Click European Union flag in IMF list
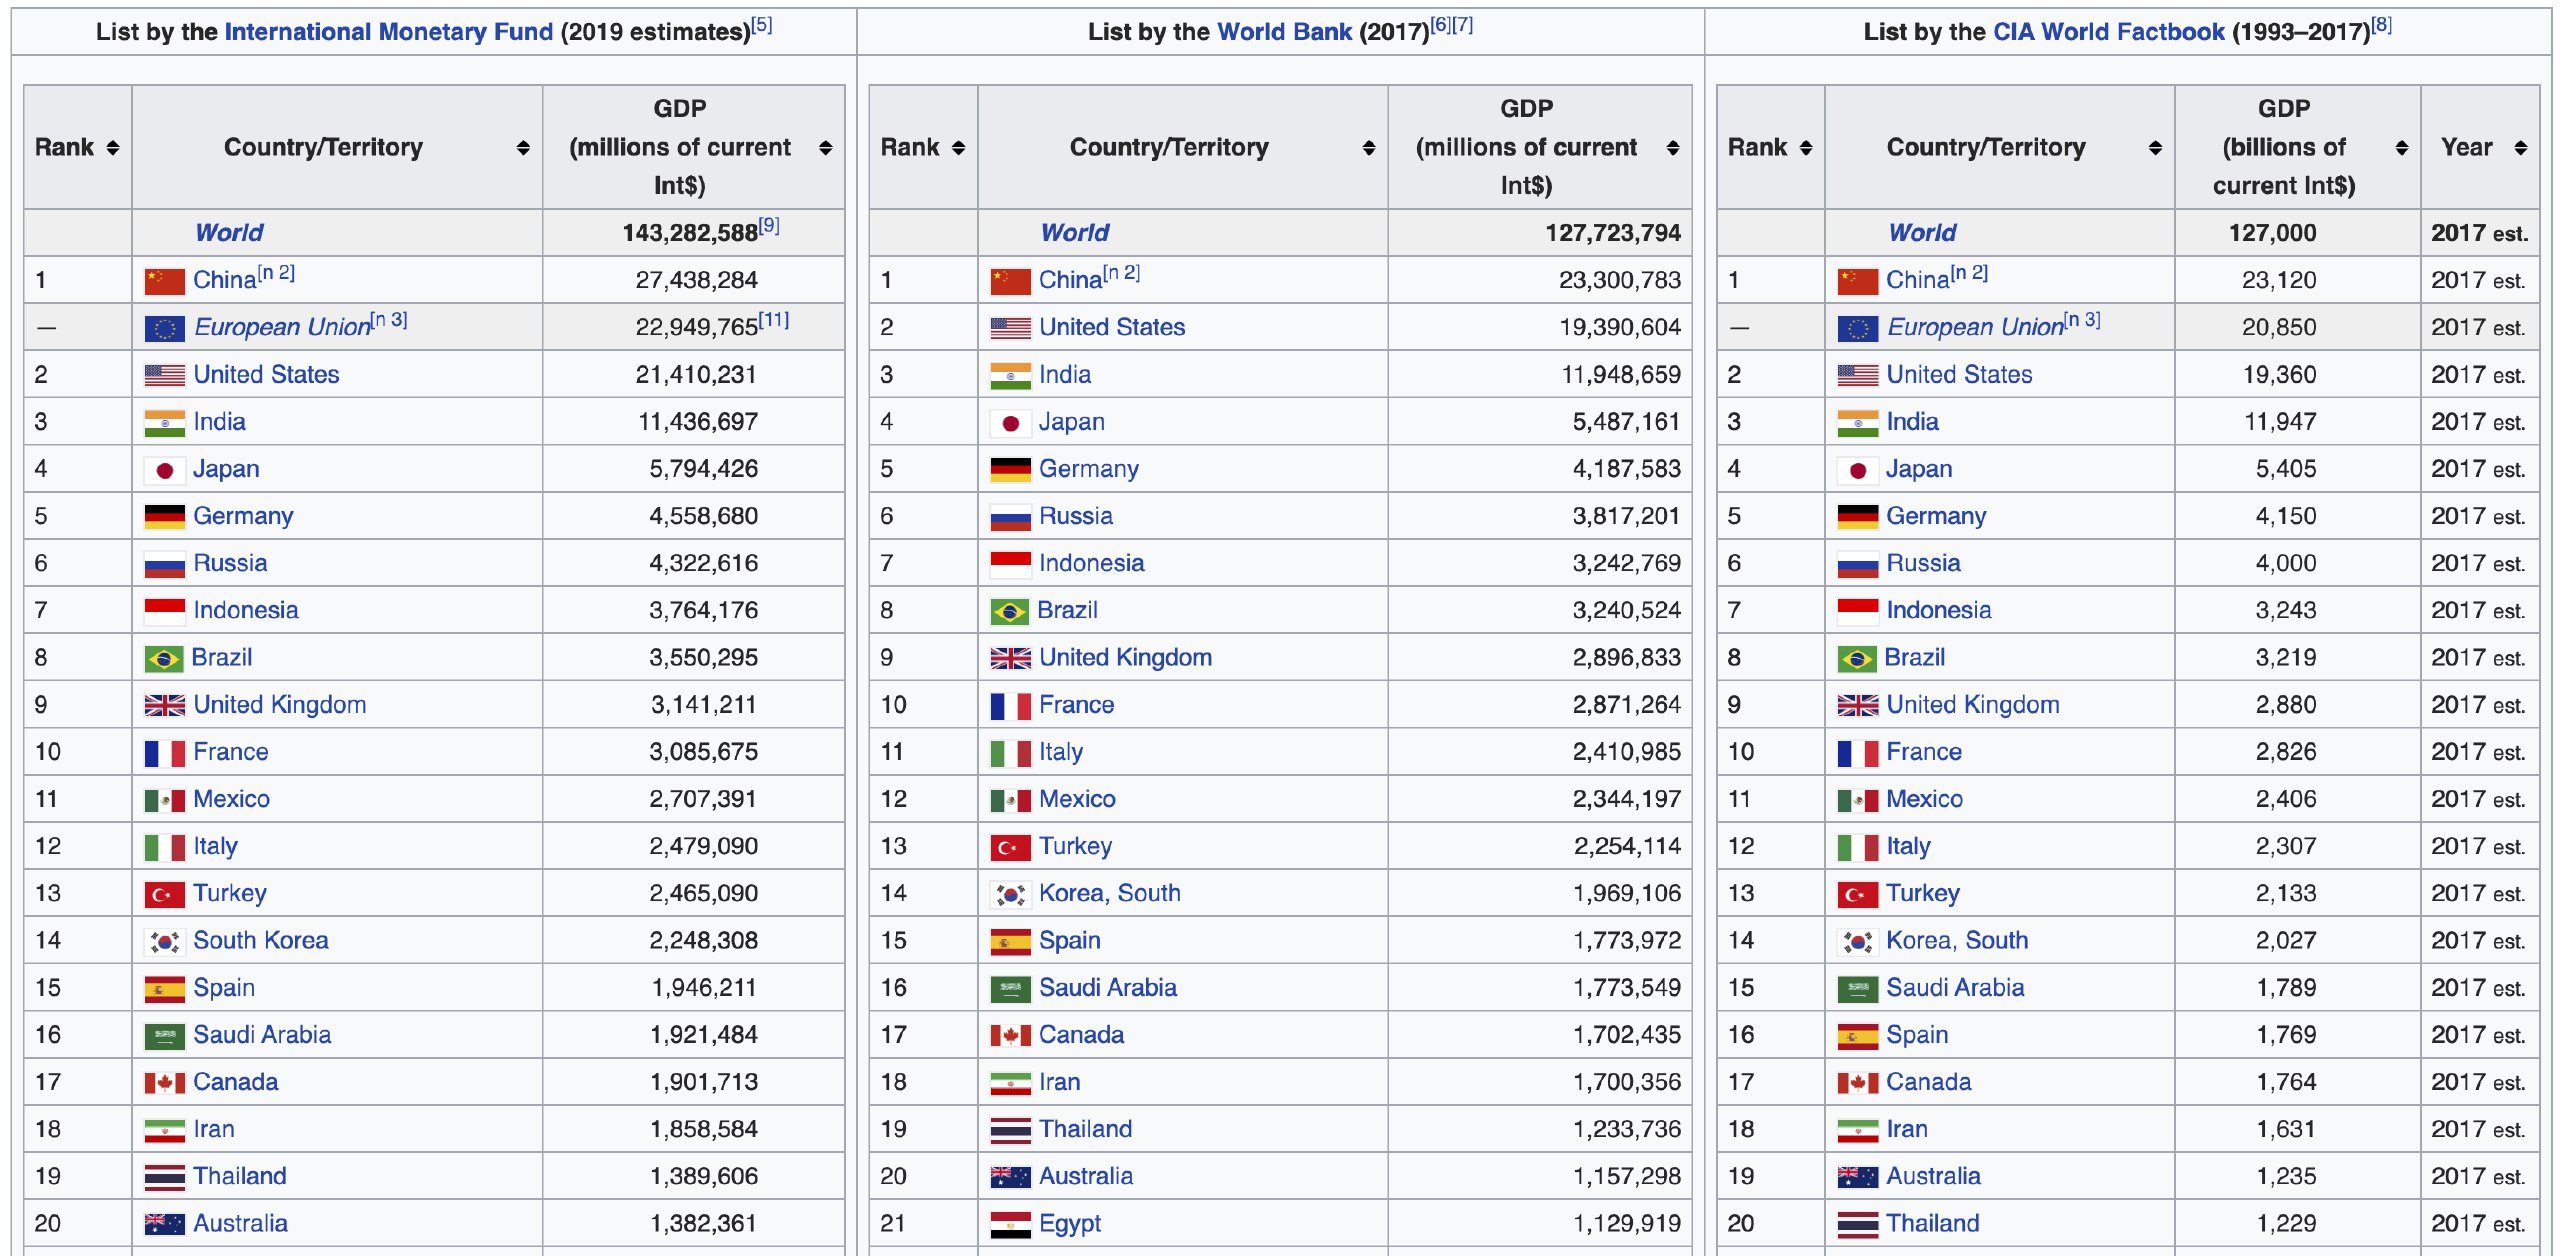The height and width of the screenshot is (1256, 2560). point(164,328)
